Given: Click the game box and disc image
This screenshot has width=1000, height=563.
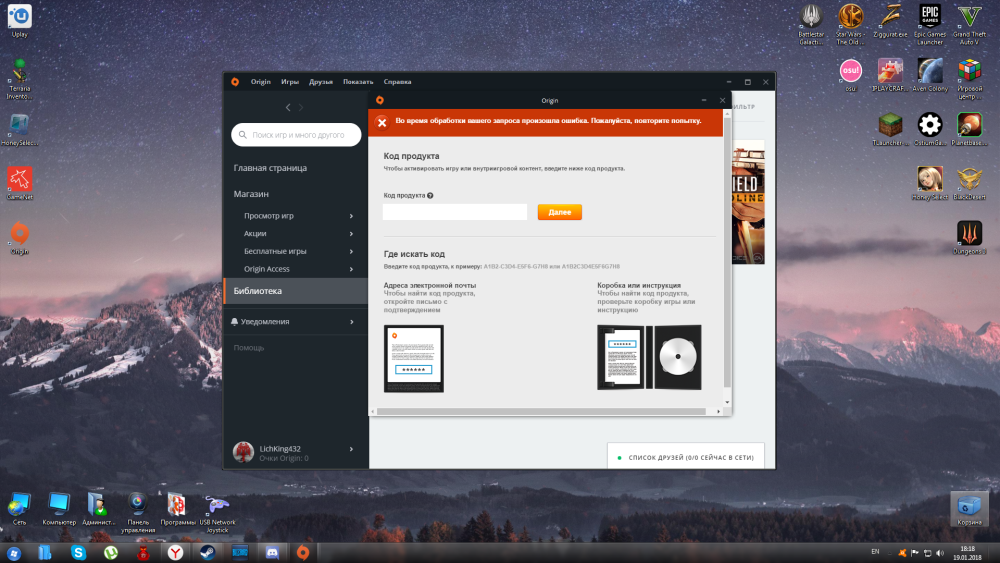Looking at the screenshot, I should (649, 357).
